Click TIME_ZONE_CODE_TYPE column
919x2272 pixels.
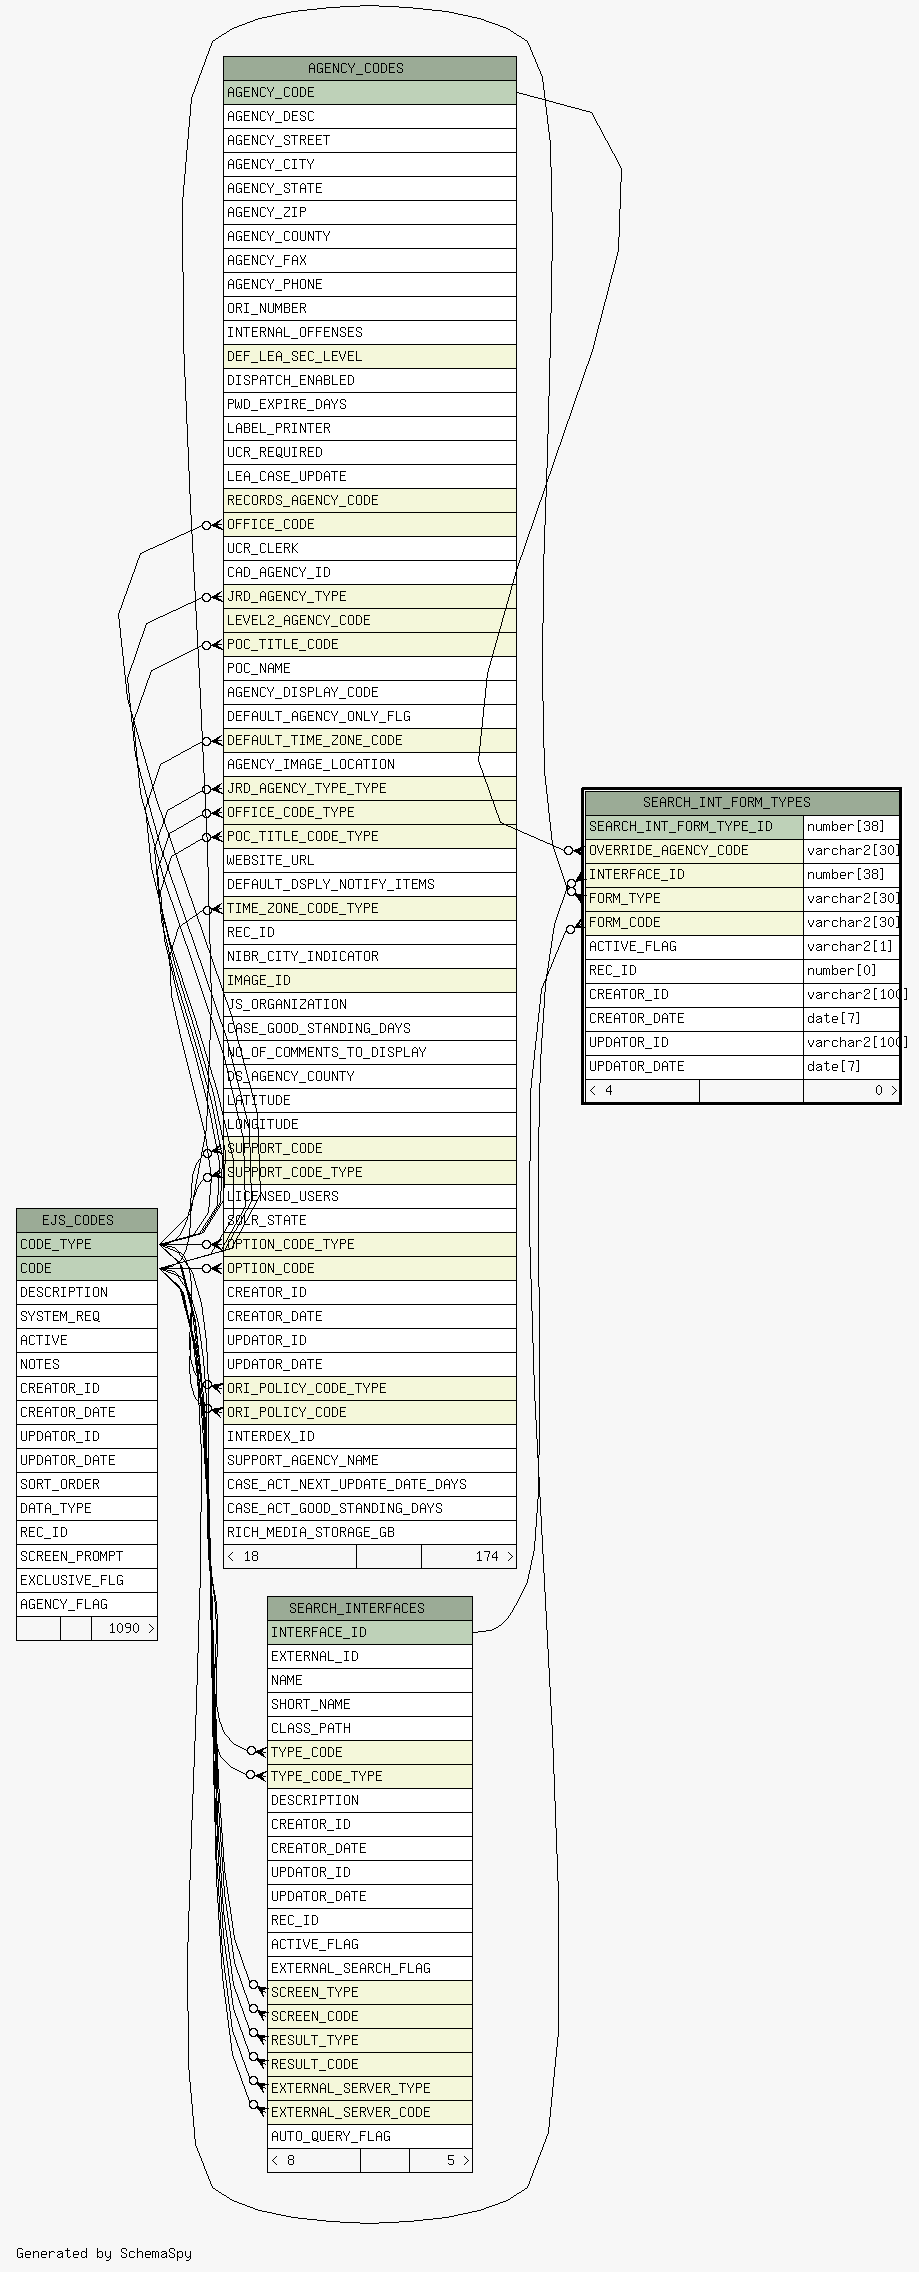370,908
